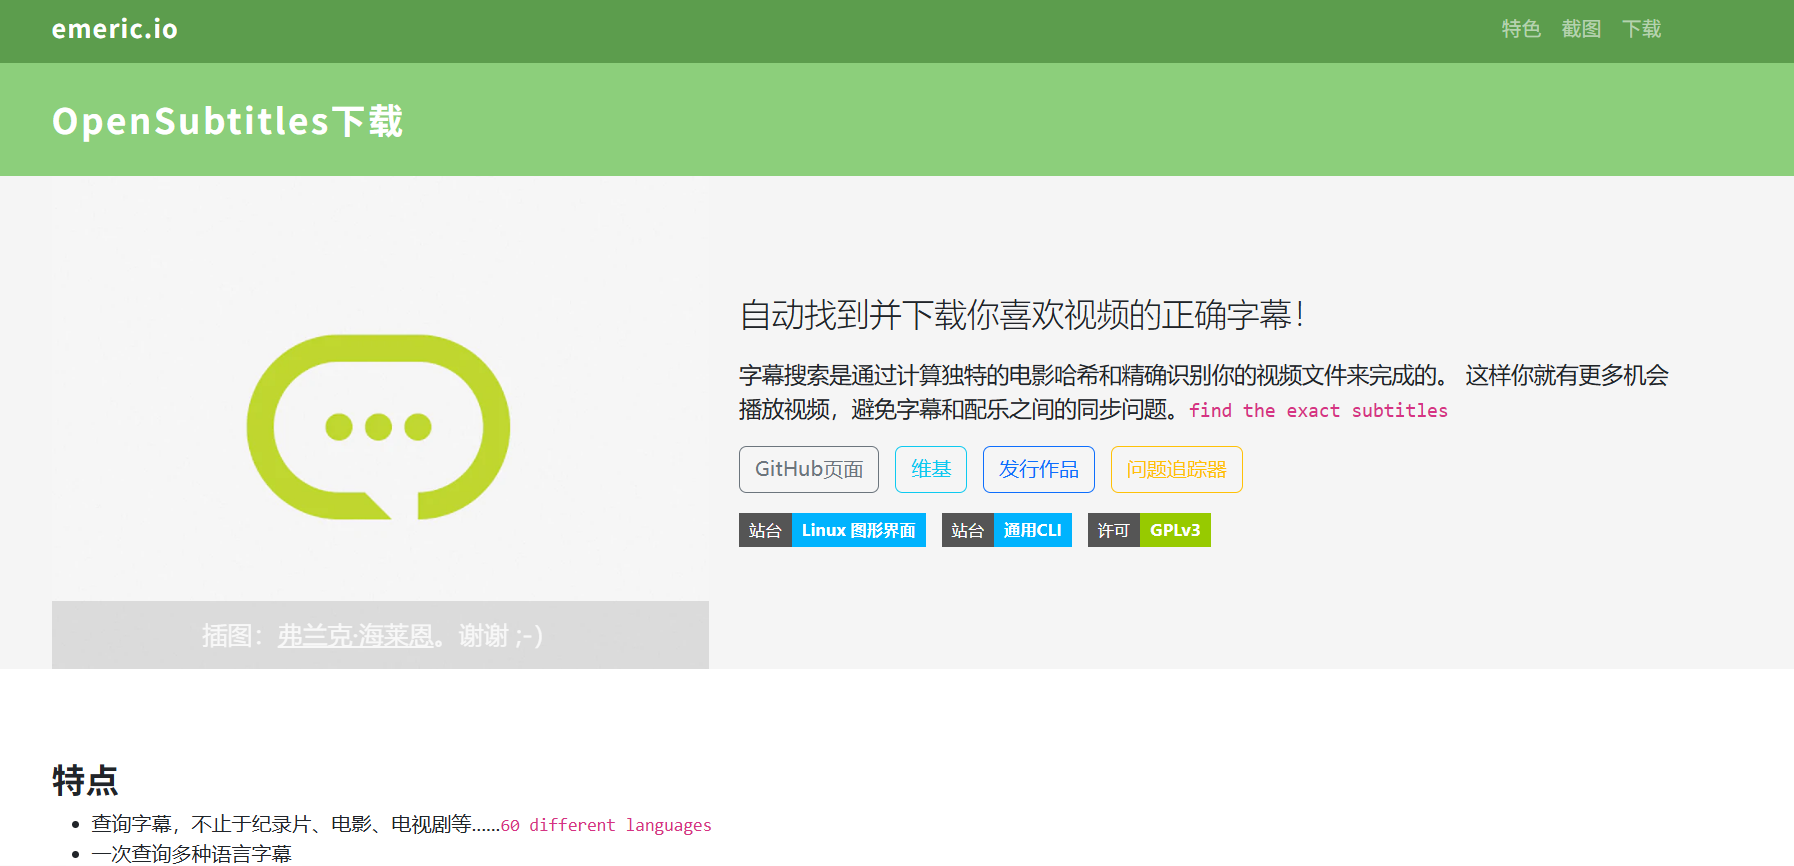Click the list item 一次查询多种语言字幕
Screen dimensions: 1794x866
point(191,853)
